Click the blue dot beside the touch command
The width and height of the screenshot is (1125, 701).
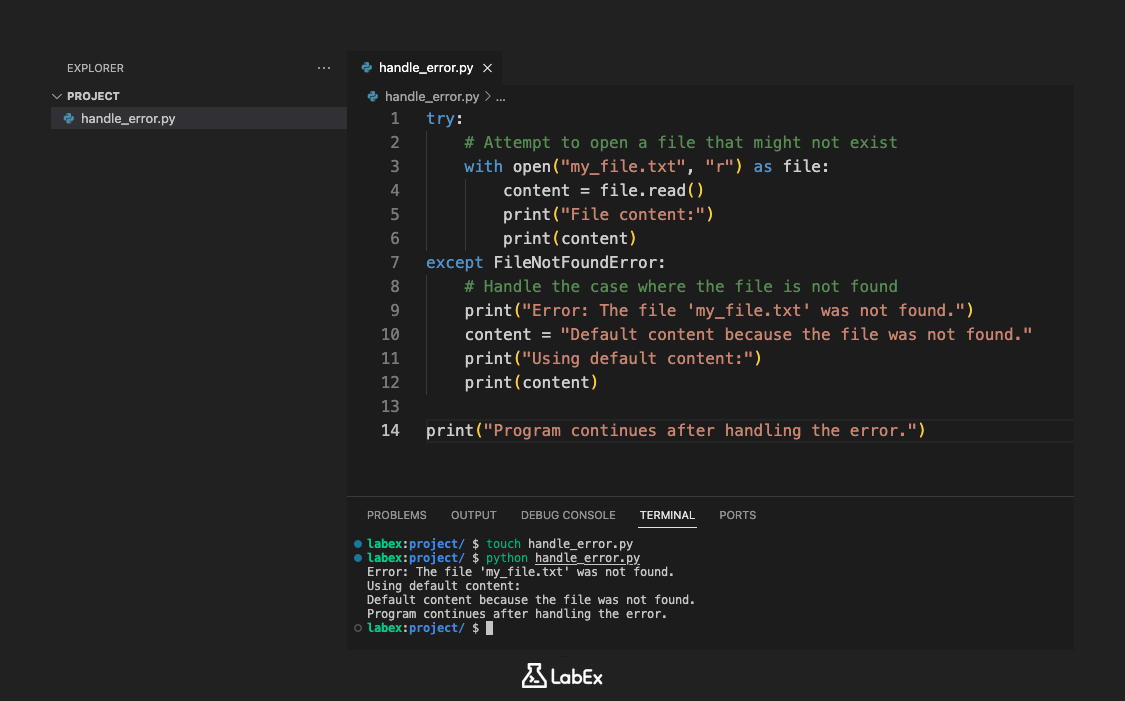358,544
